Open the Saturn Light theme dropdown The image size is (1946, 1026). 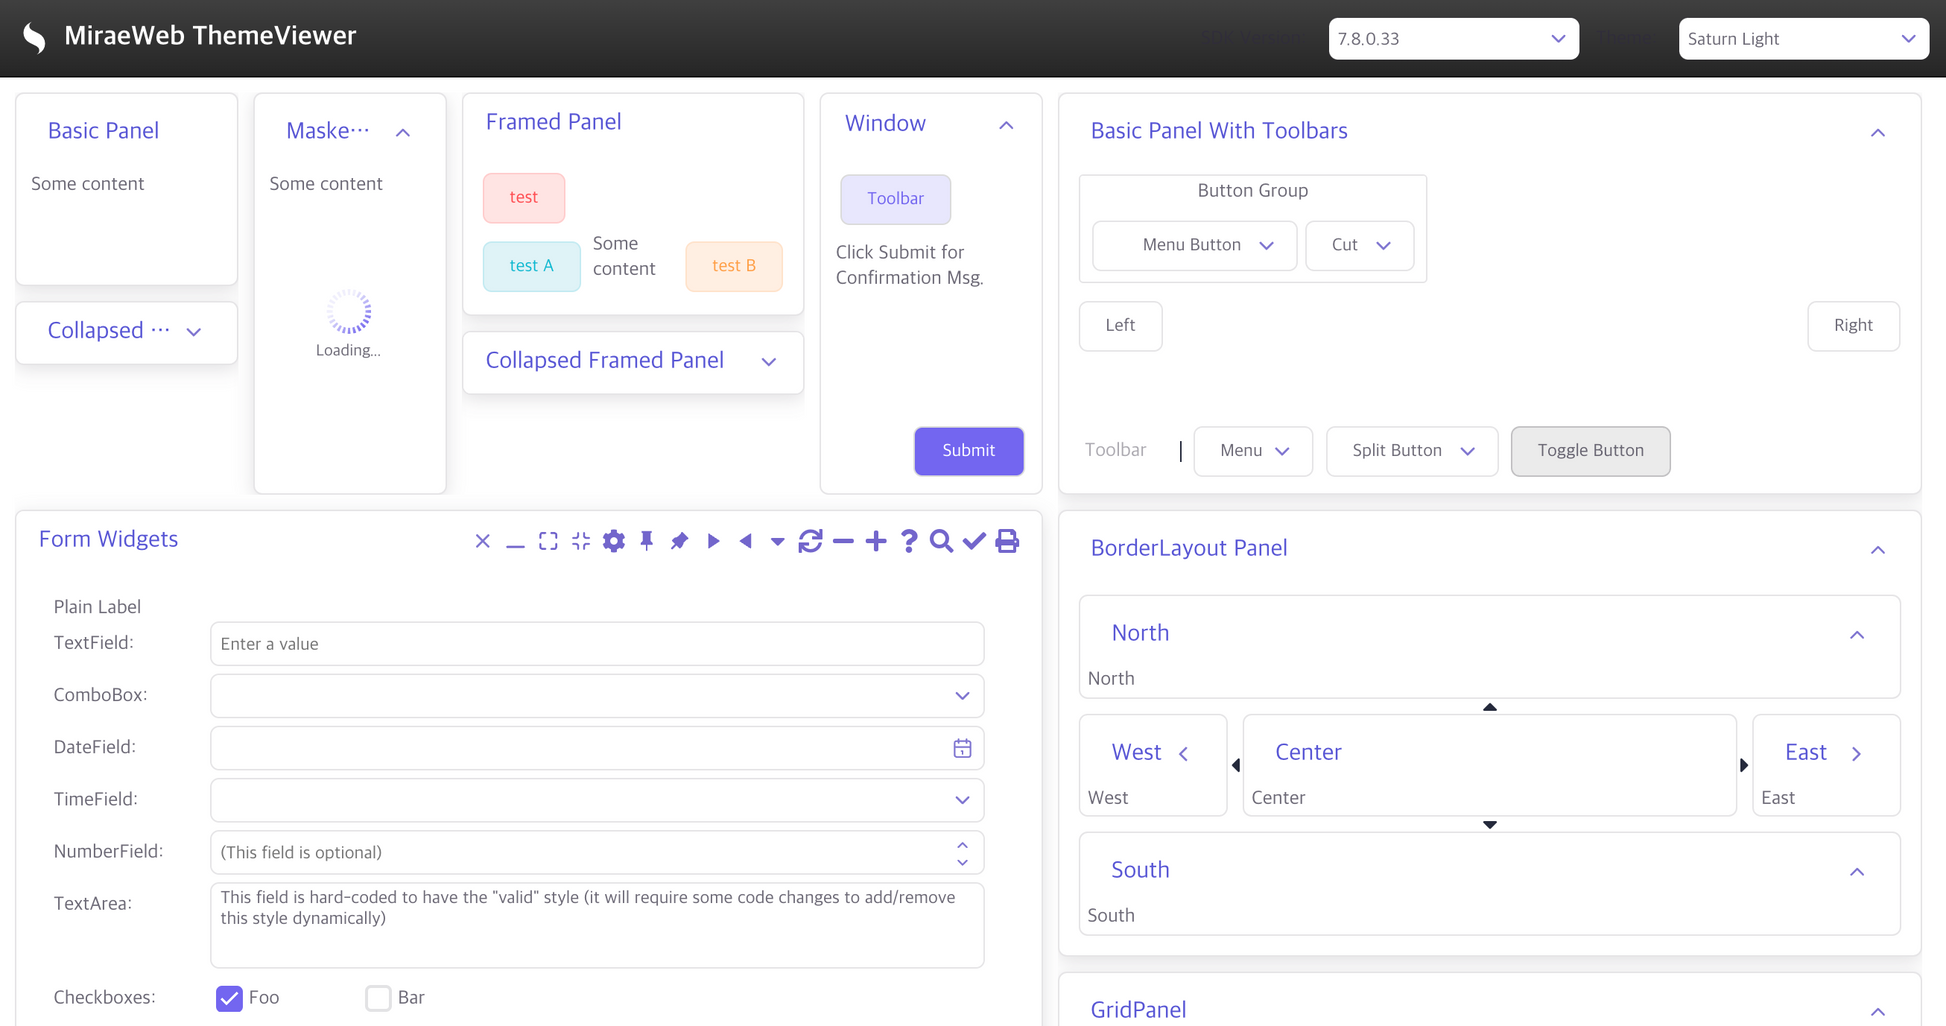point(1803,39)
